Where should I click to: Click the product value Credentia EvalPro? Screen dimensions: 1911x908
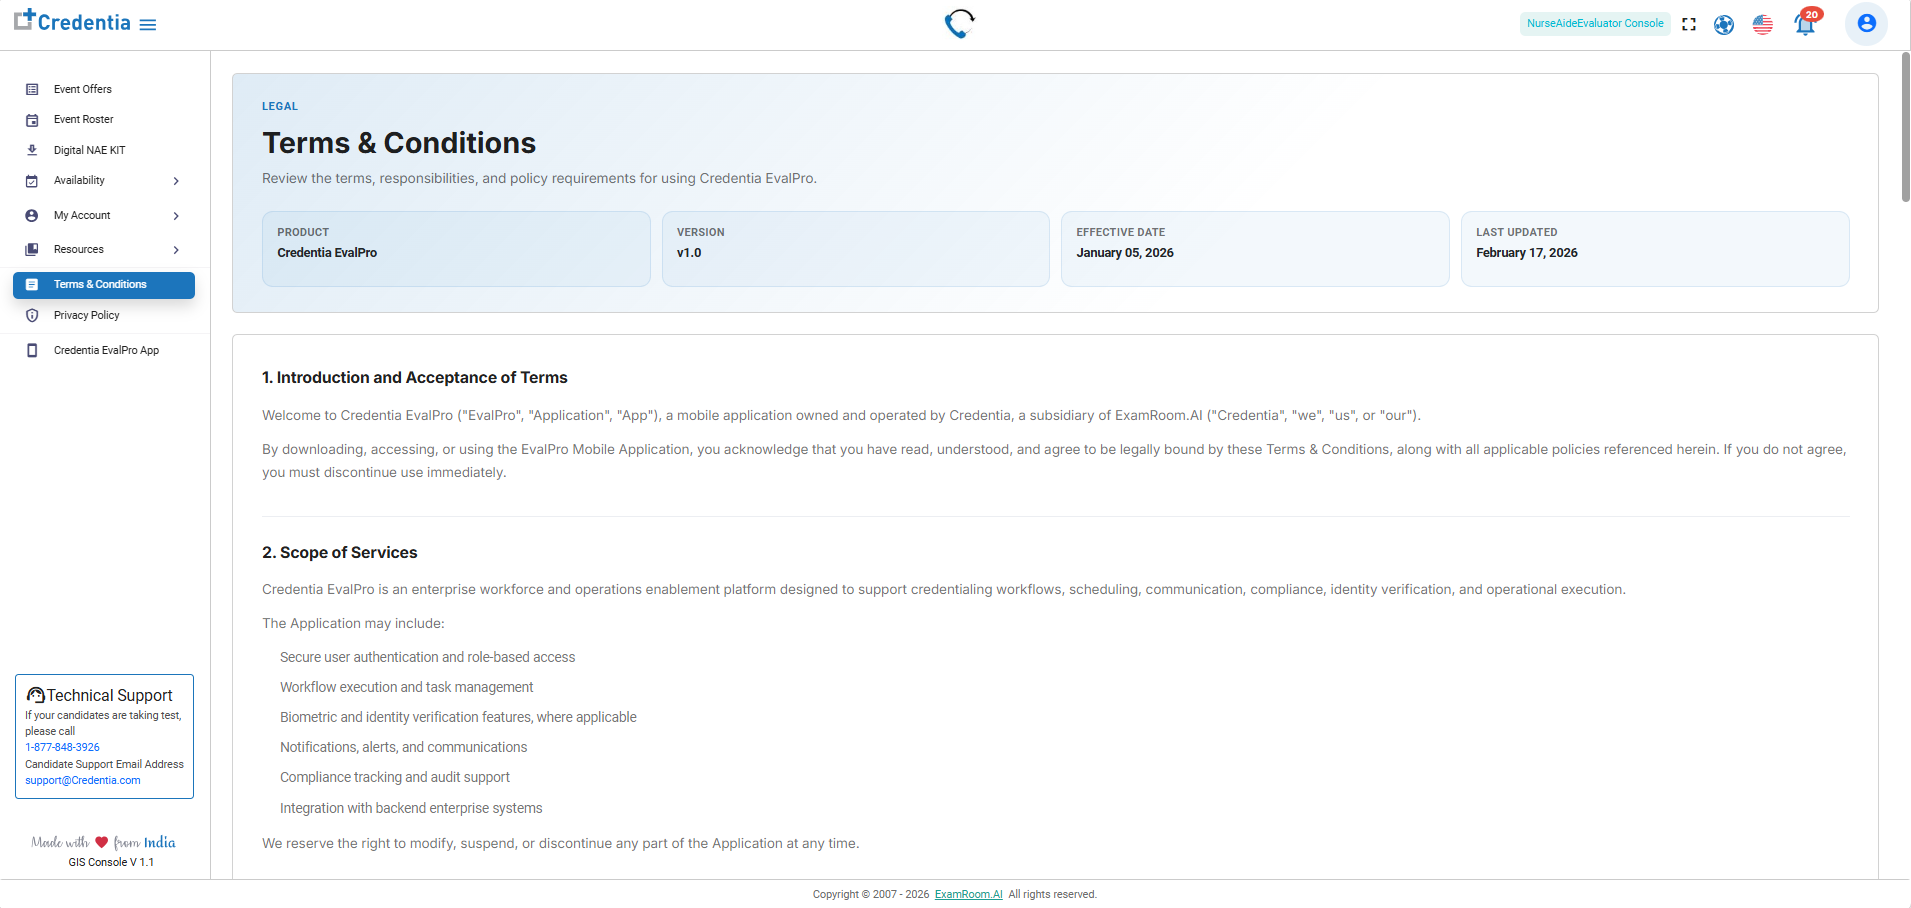(327, 253)
